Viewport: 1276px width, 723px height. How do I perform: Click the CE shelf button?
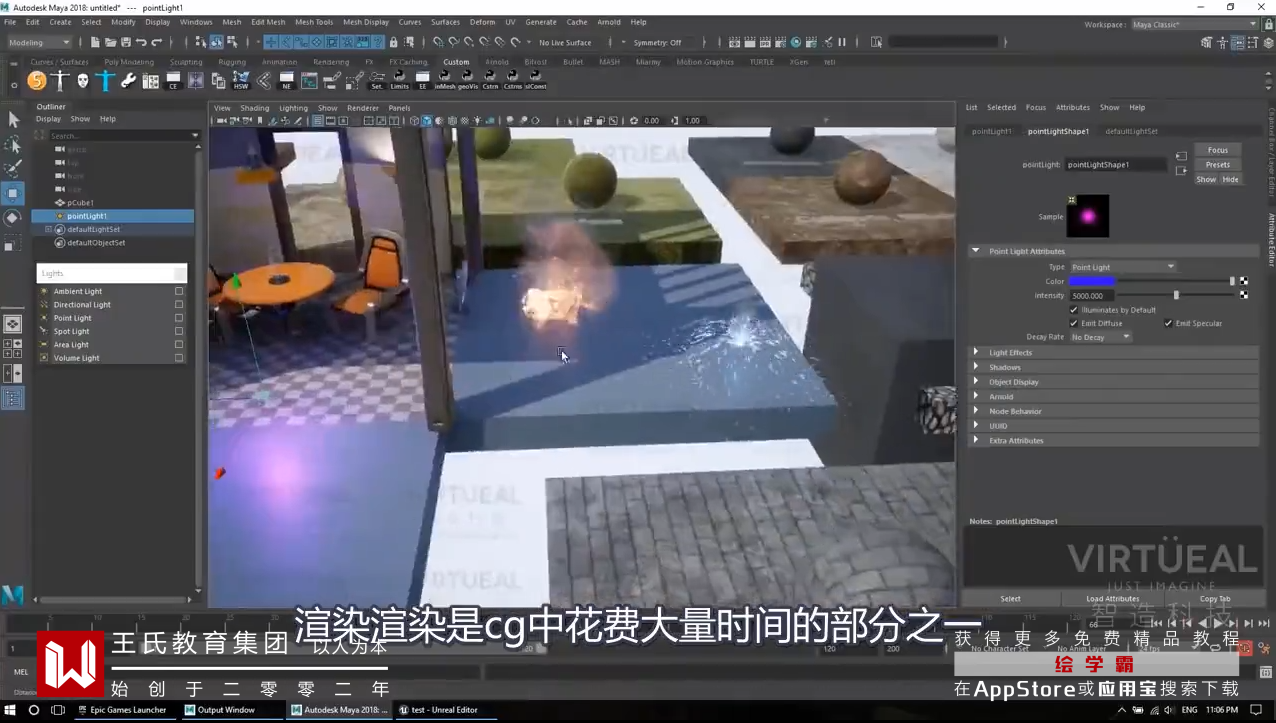click(x=173, y=81)
